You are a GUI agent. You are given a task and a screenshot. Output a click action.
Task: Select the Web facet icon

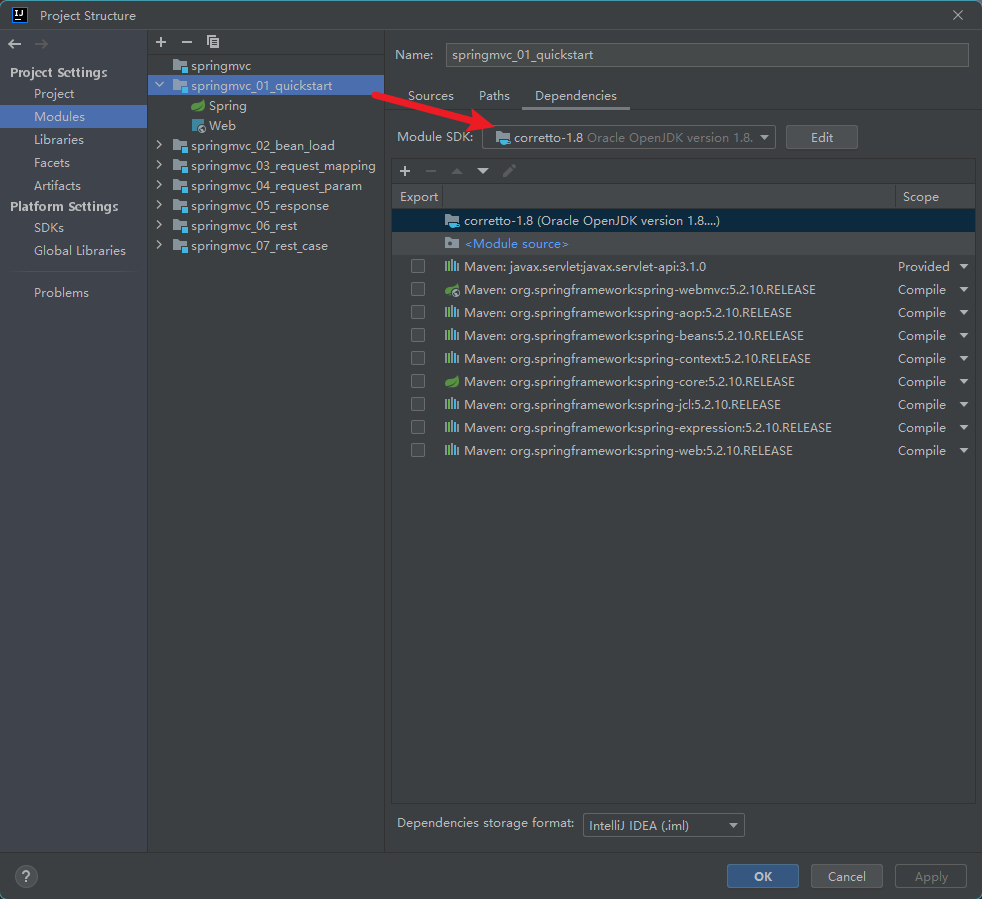199,126
